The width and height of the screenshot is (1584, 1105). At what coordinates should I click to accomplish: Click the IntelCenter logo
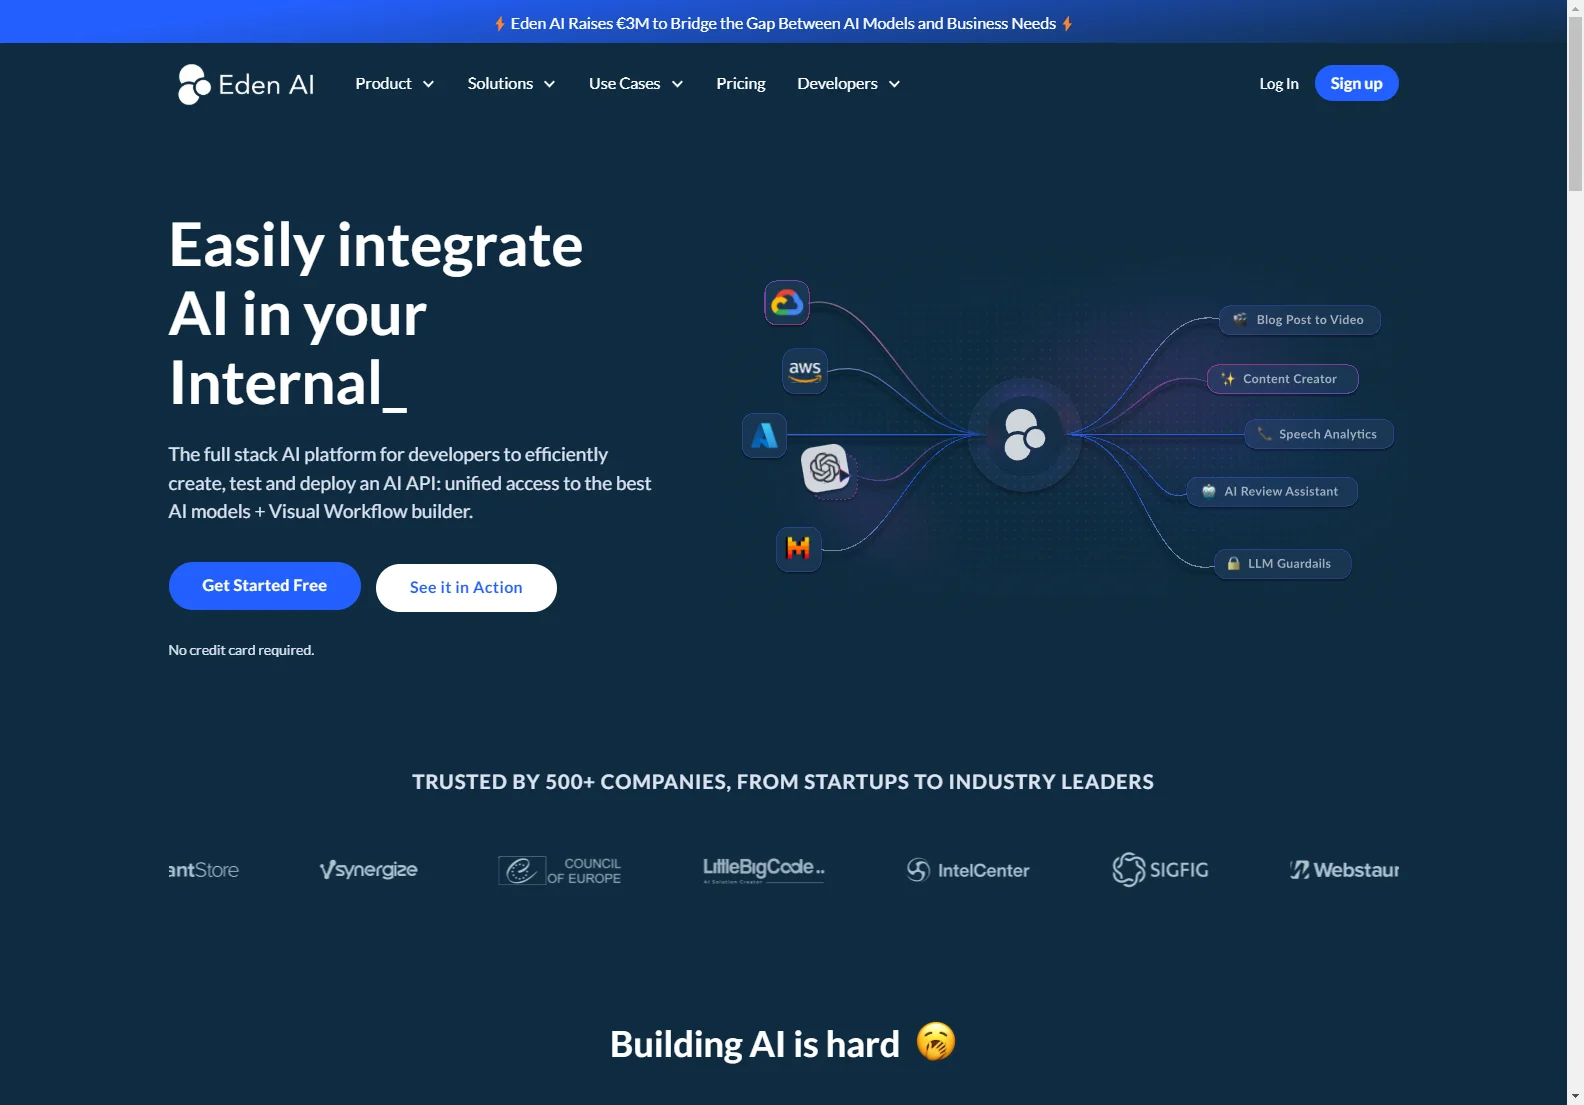pos(968,870)
